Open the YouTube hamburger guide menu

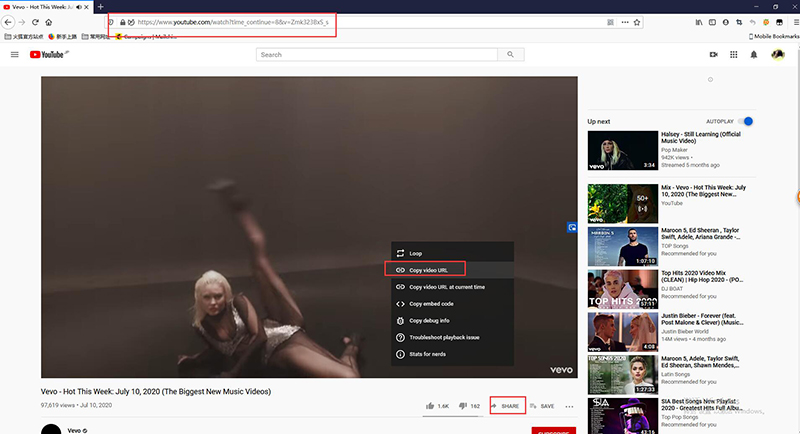coord(14,55)
